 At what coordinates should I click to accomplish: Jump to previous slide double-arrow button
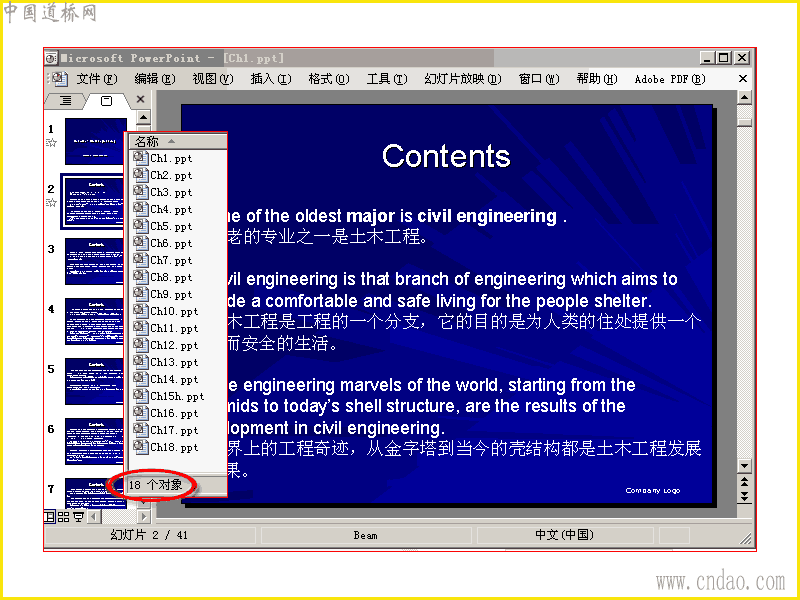[744, 482]
